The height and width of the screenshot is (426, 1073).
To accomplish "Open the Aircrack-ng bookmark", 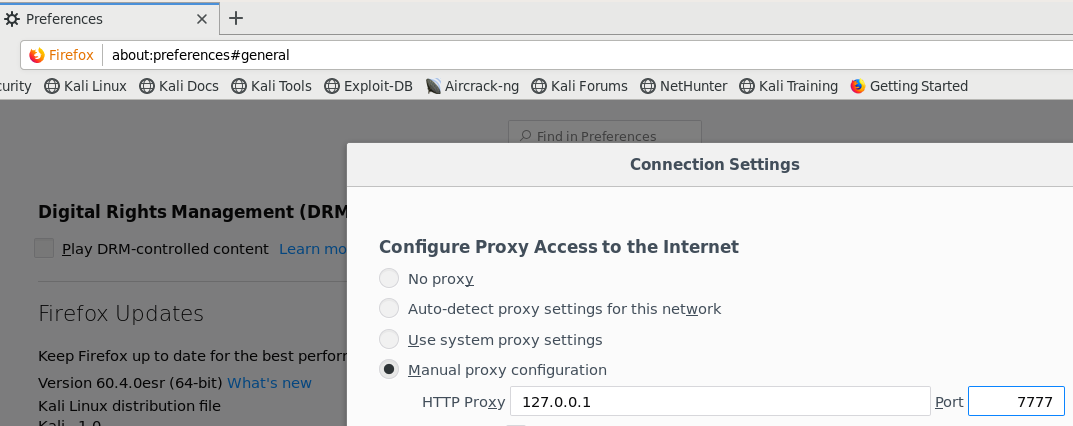I will (x=472, y=86).
